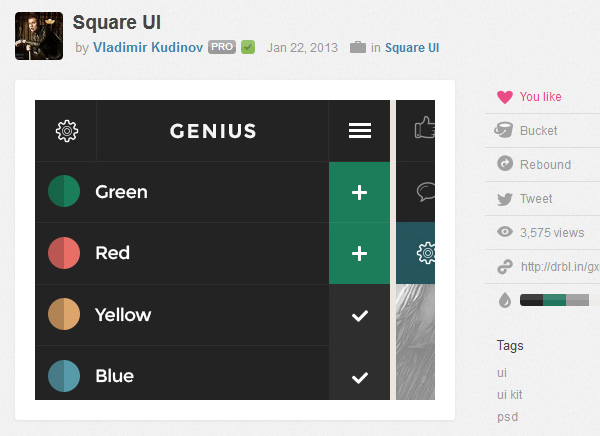Open Vladimir Kudinov's profile link

click(148, 47)
